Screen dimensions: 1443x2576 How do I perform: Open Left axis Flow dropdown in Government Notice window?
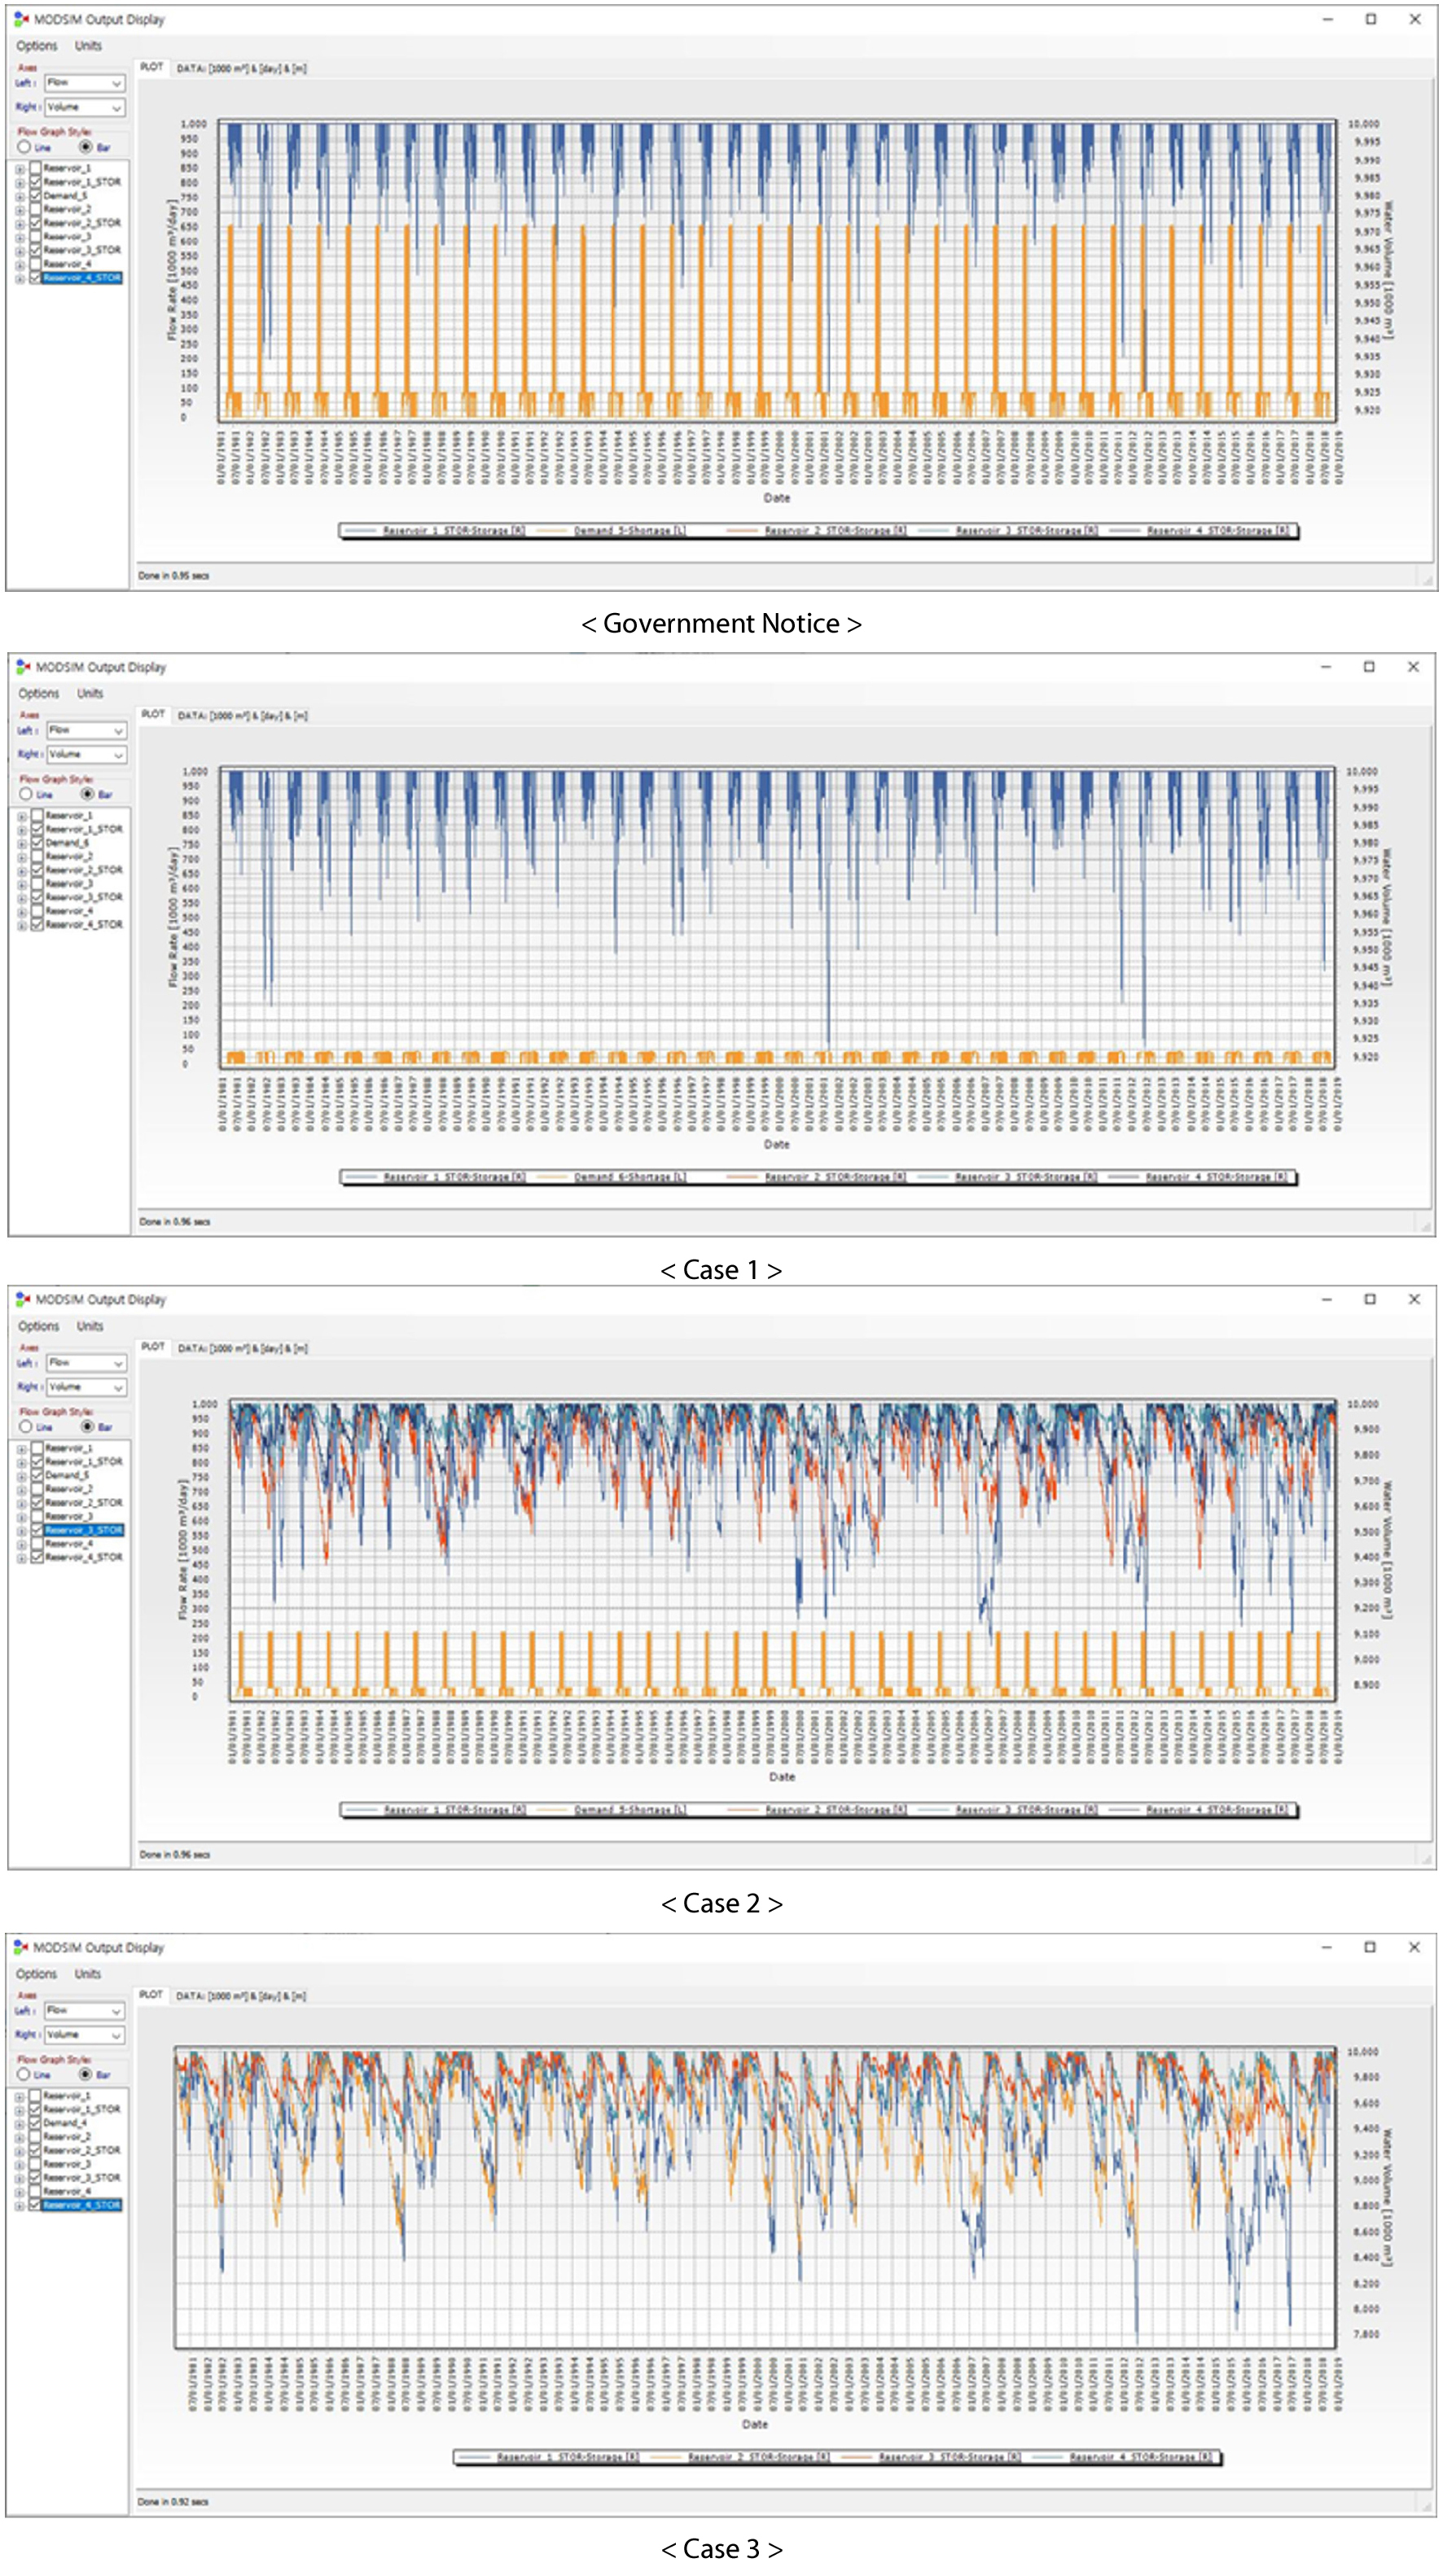click(x=84, y=83)
